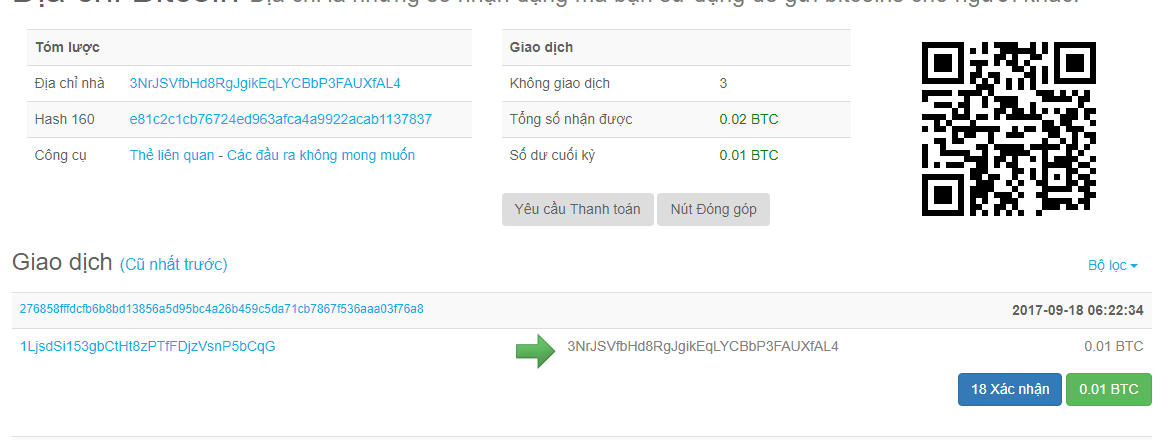Image resolution: width=1170 pixels, height=440 pixels.
Task: Open Các đầu ra không mong muốn link
Action: coord(321,155)
